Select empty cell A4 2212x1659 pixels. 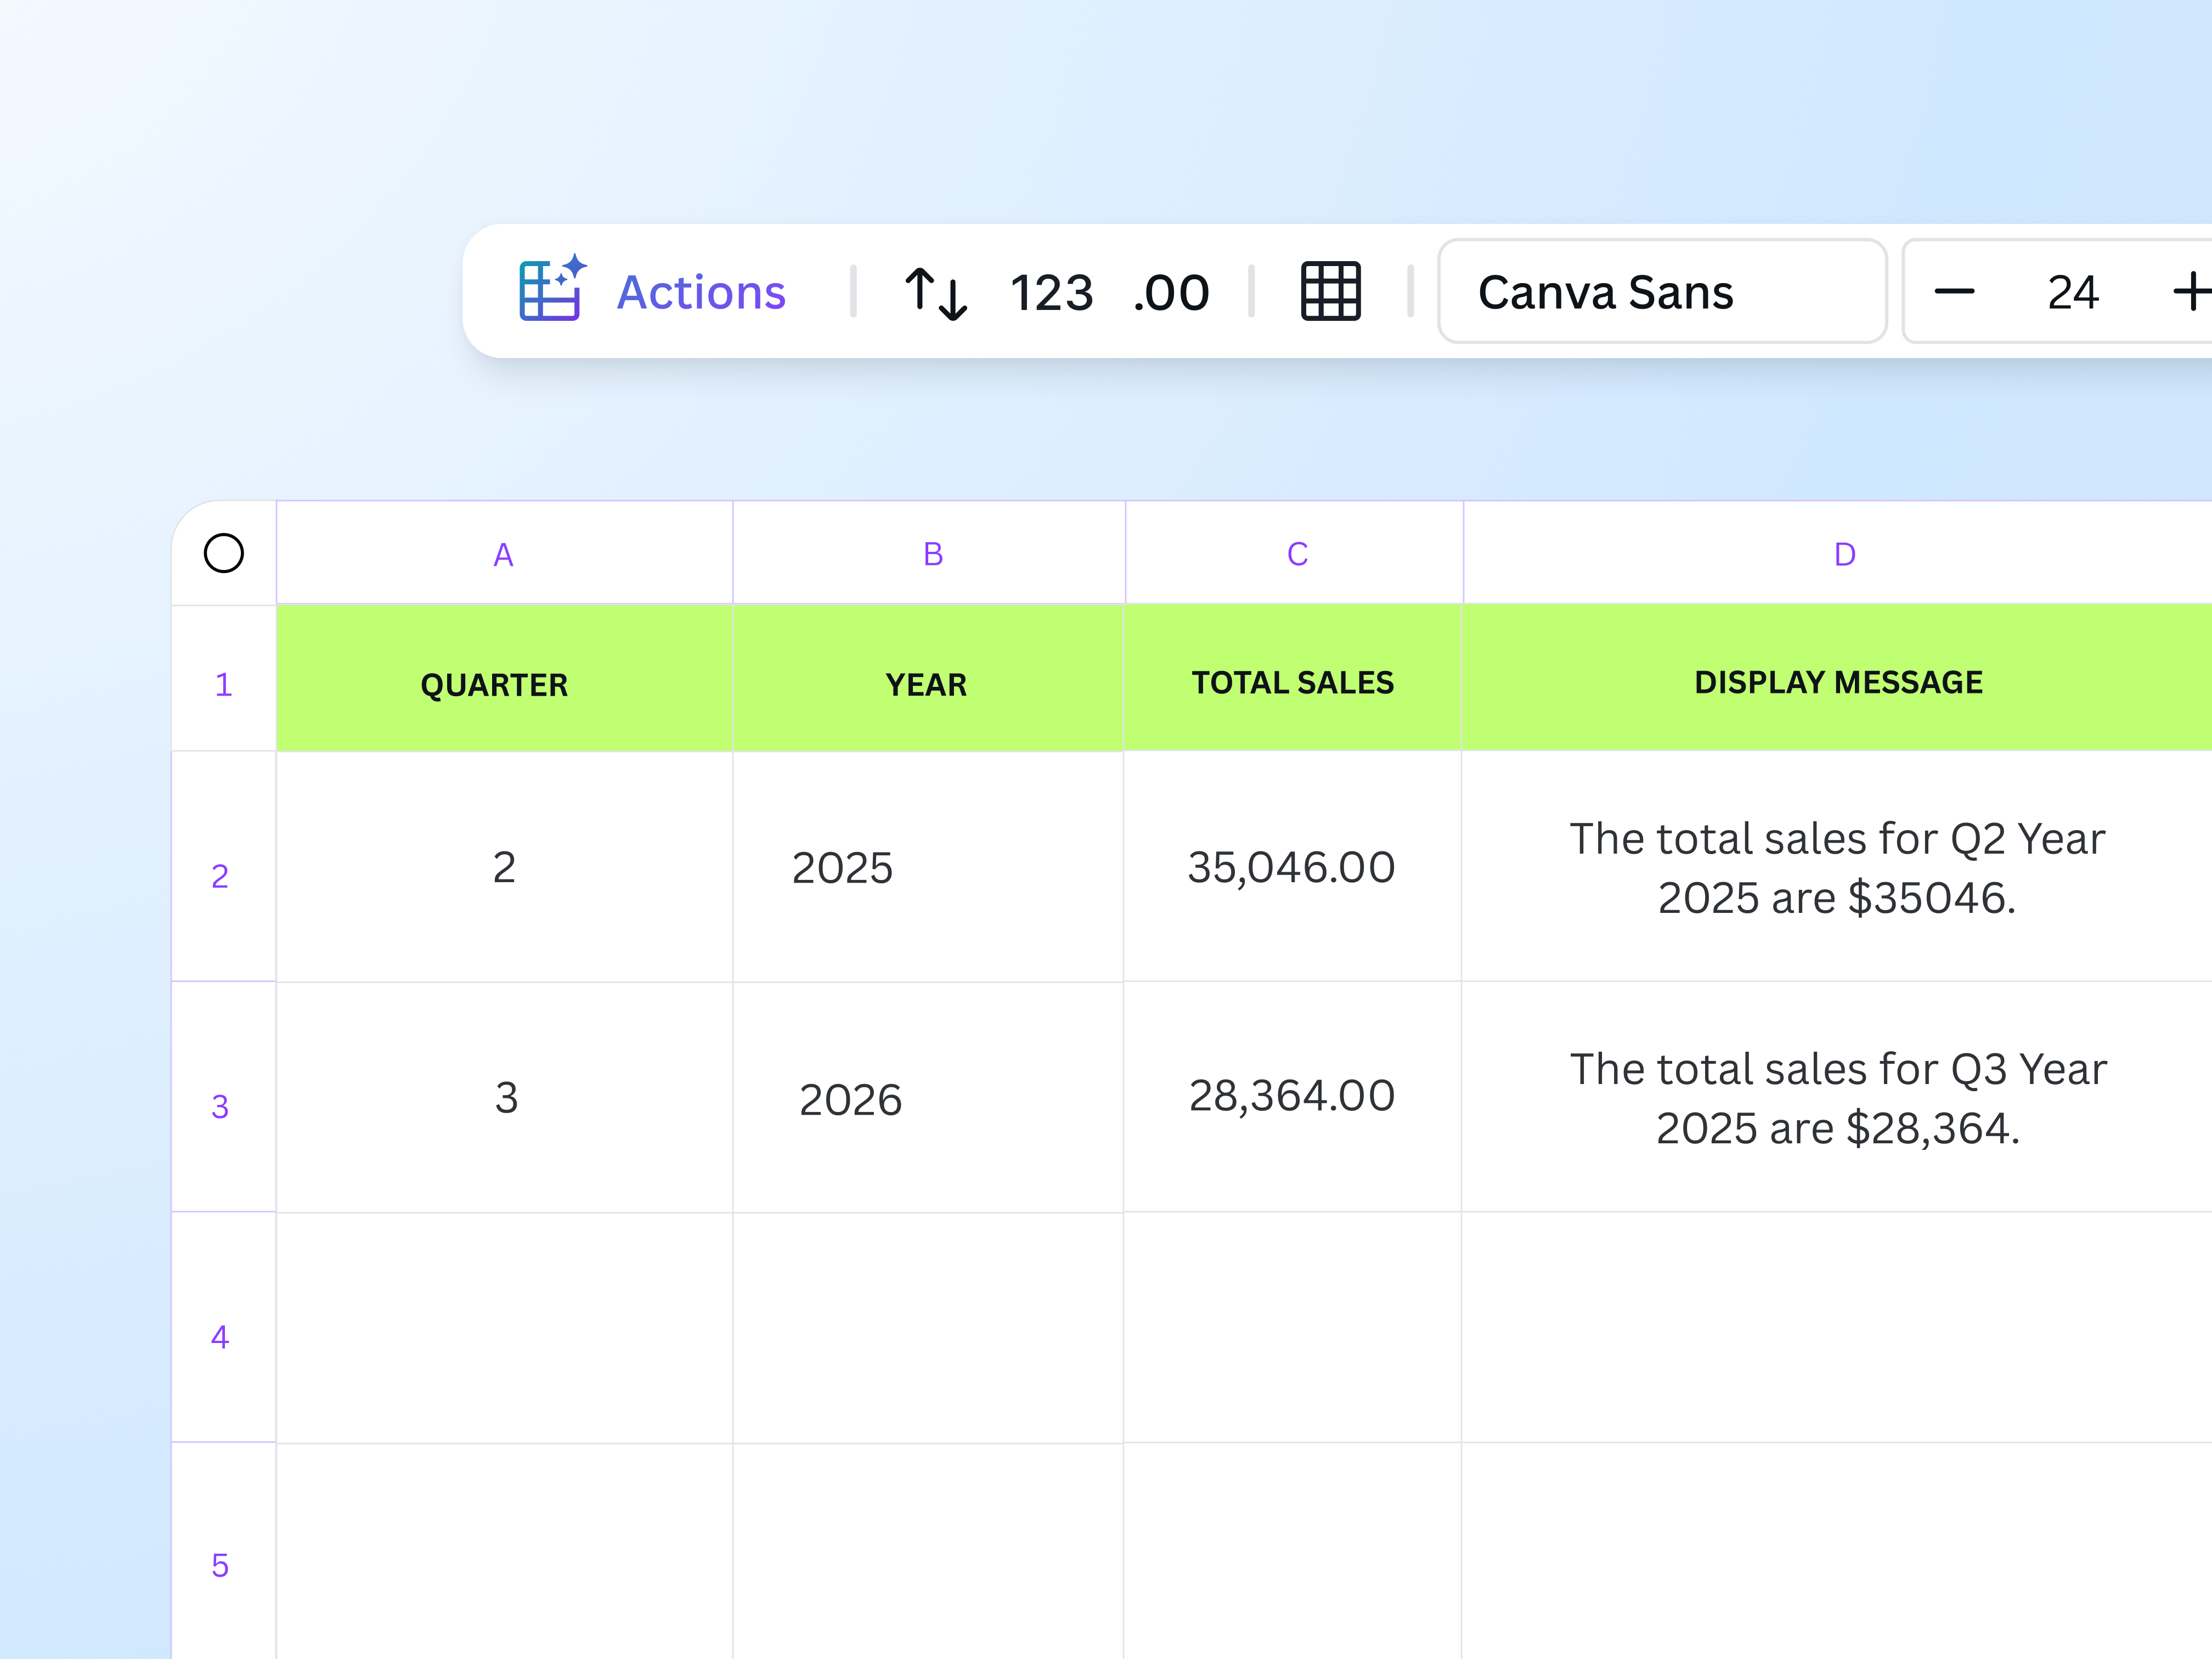tap(504, 1328)
